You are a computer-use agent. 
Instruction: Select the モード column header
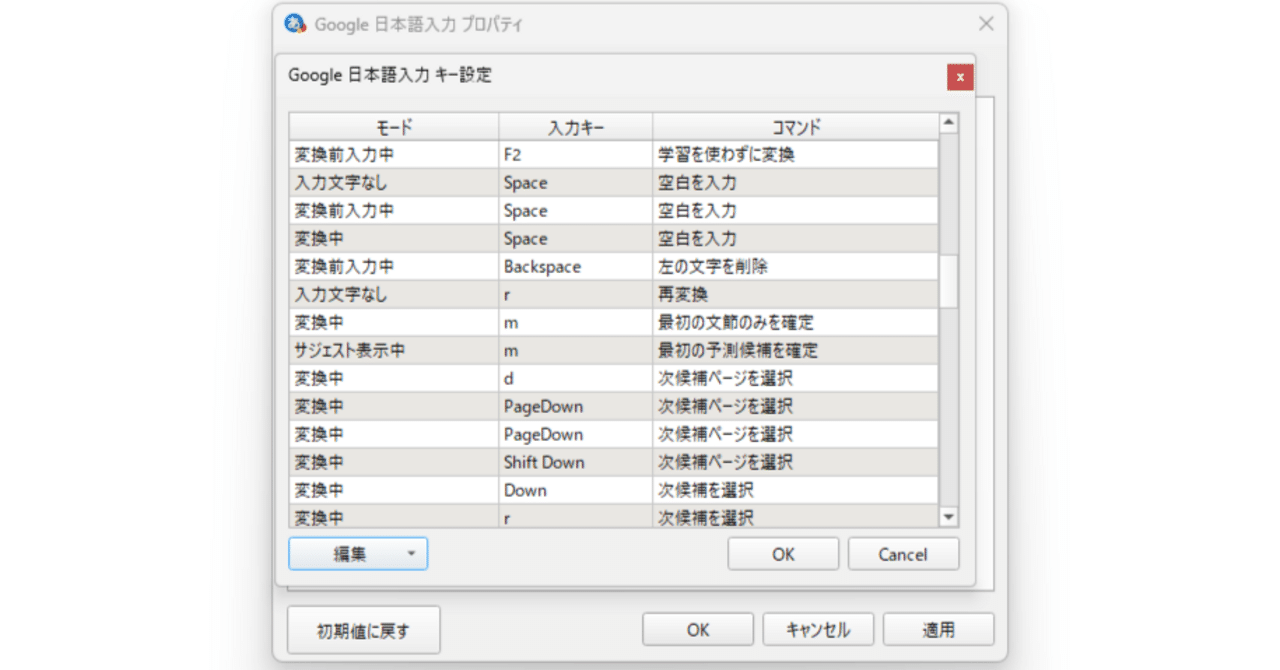point(393,126)
